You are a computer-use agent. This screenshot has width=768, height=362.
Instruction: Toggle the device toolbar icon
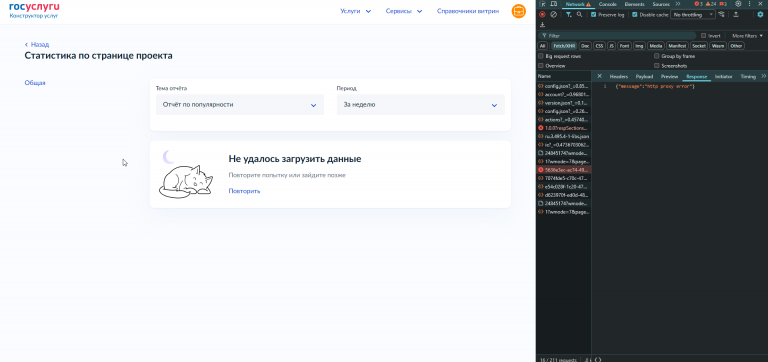coord(554,4)
